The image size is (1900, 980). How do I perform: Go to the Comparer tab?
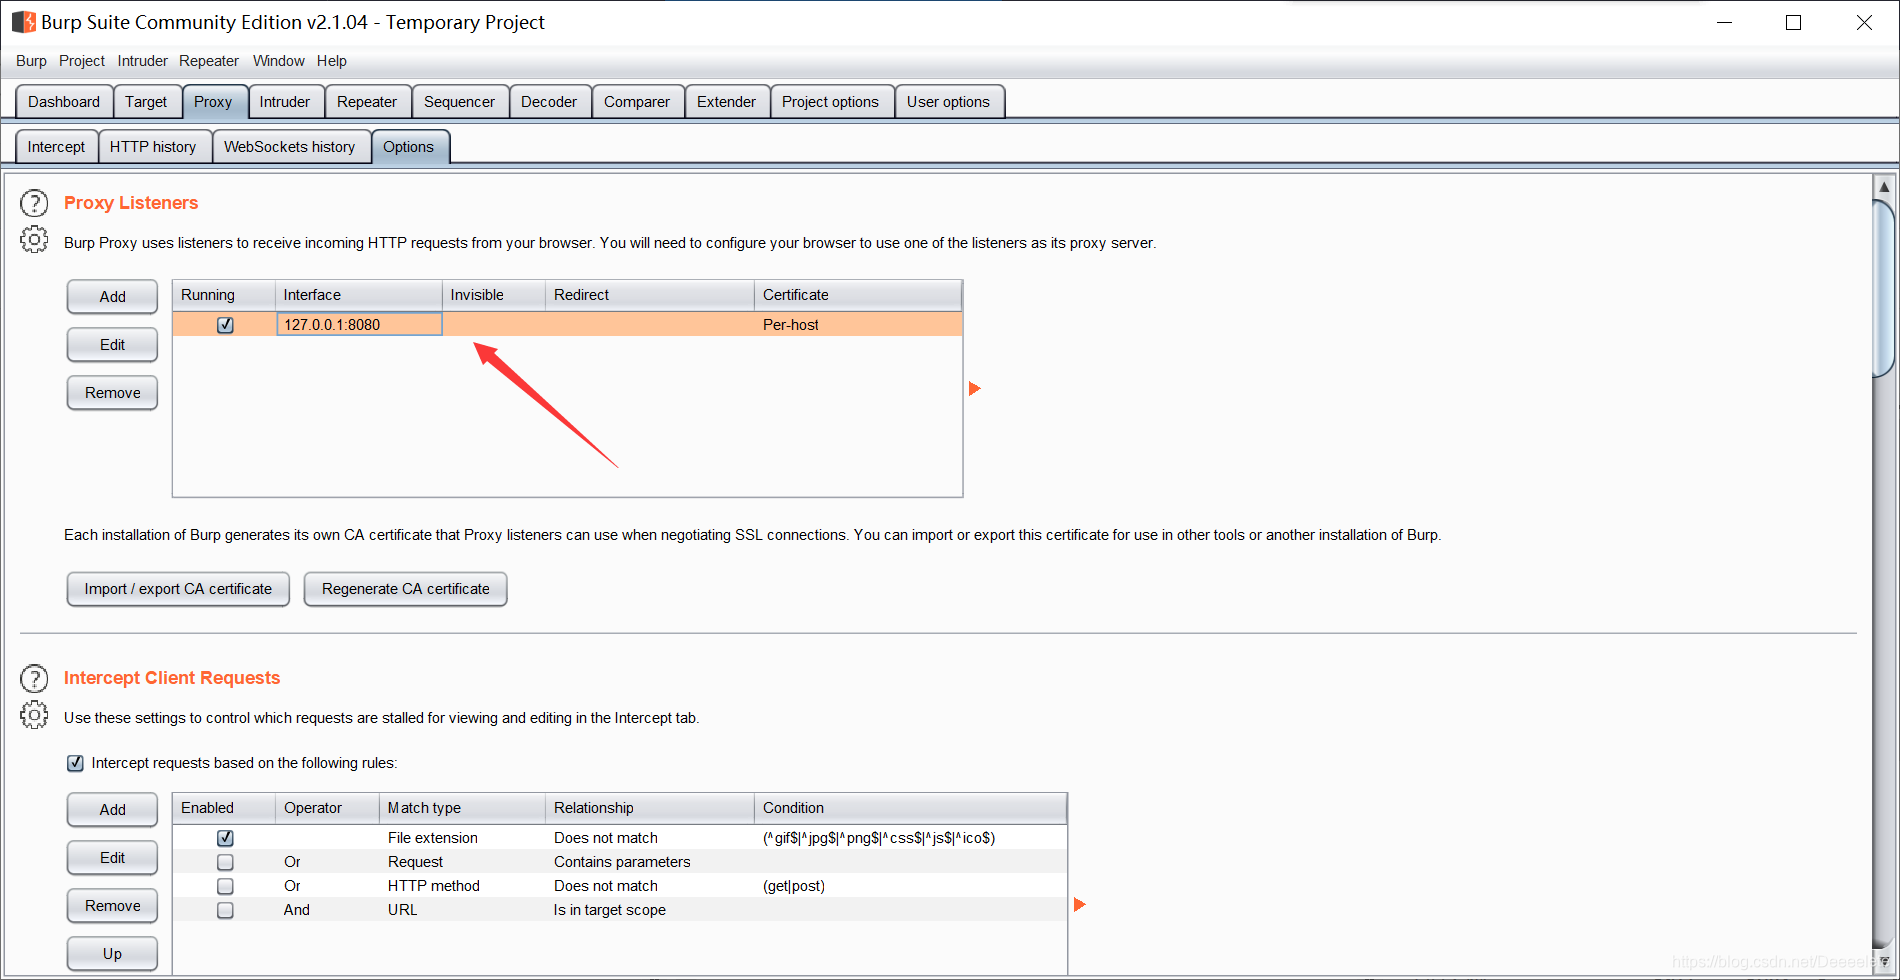(637, 102)
